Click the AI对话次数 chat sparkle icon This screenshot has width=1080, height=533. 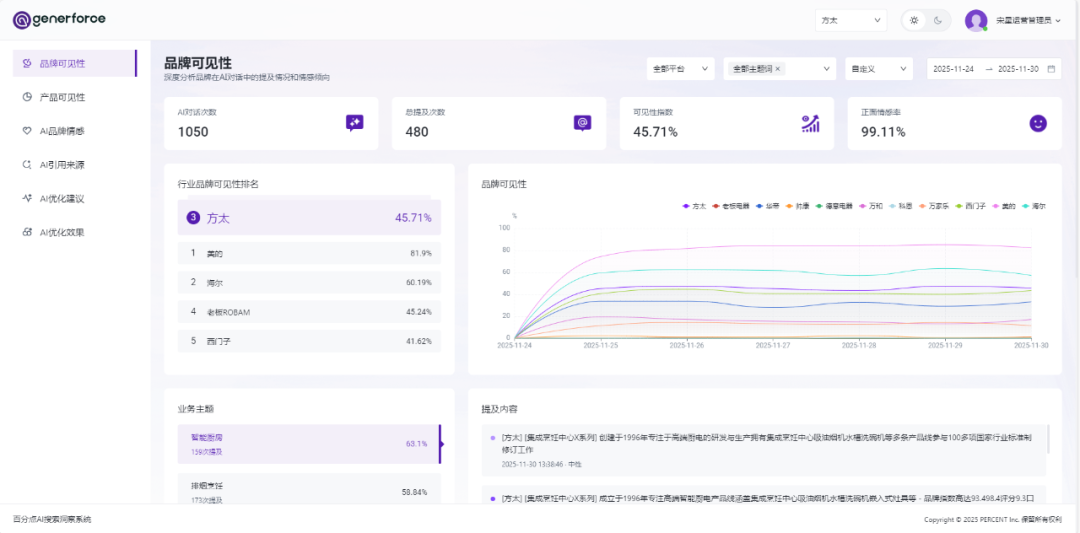(x=354, y=123)
